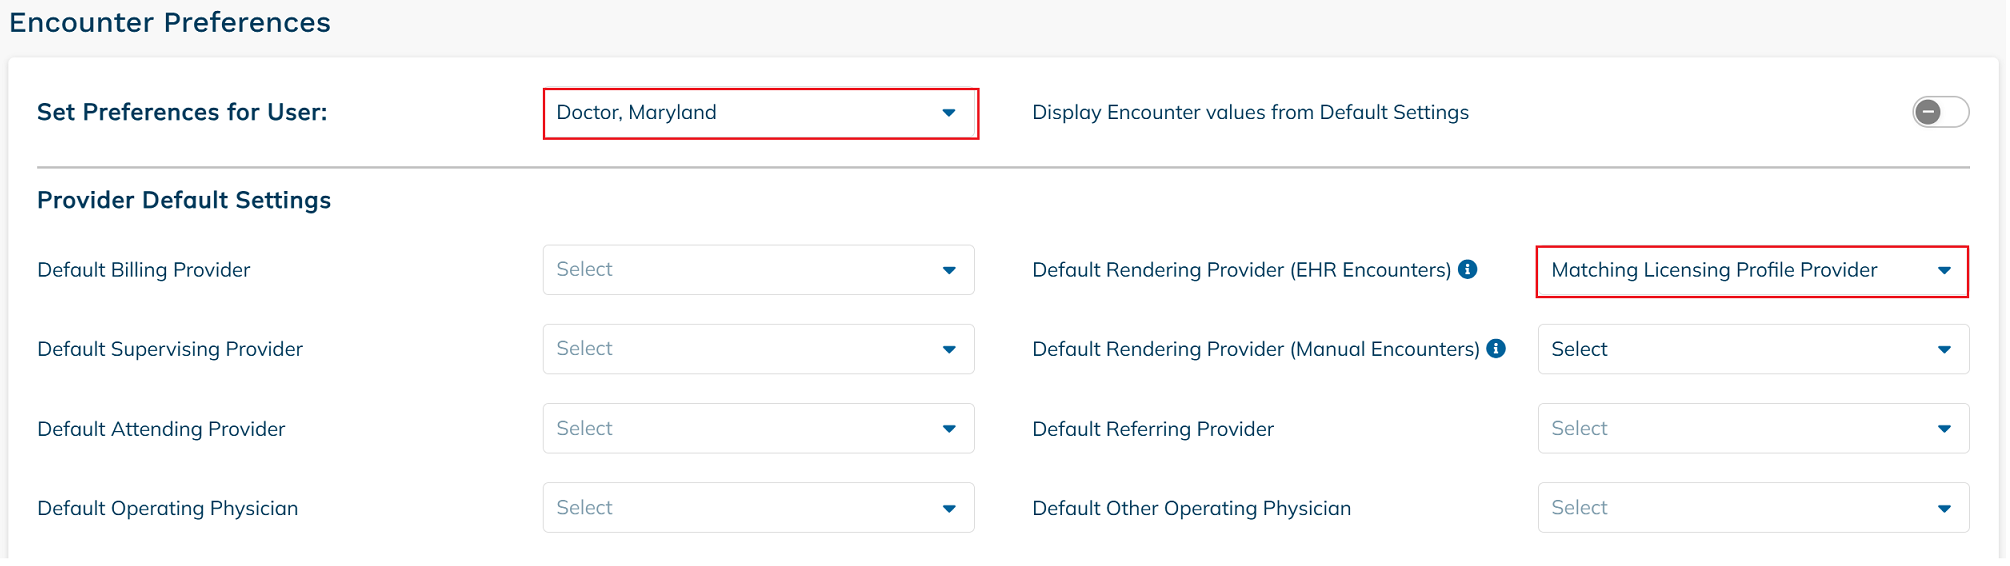
Task: Open the Matching Licensing Profile Provider dropdown
Action: 1751,271
